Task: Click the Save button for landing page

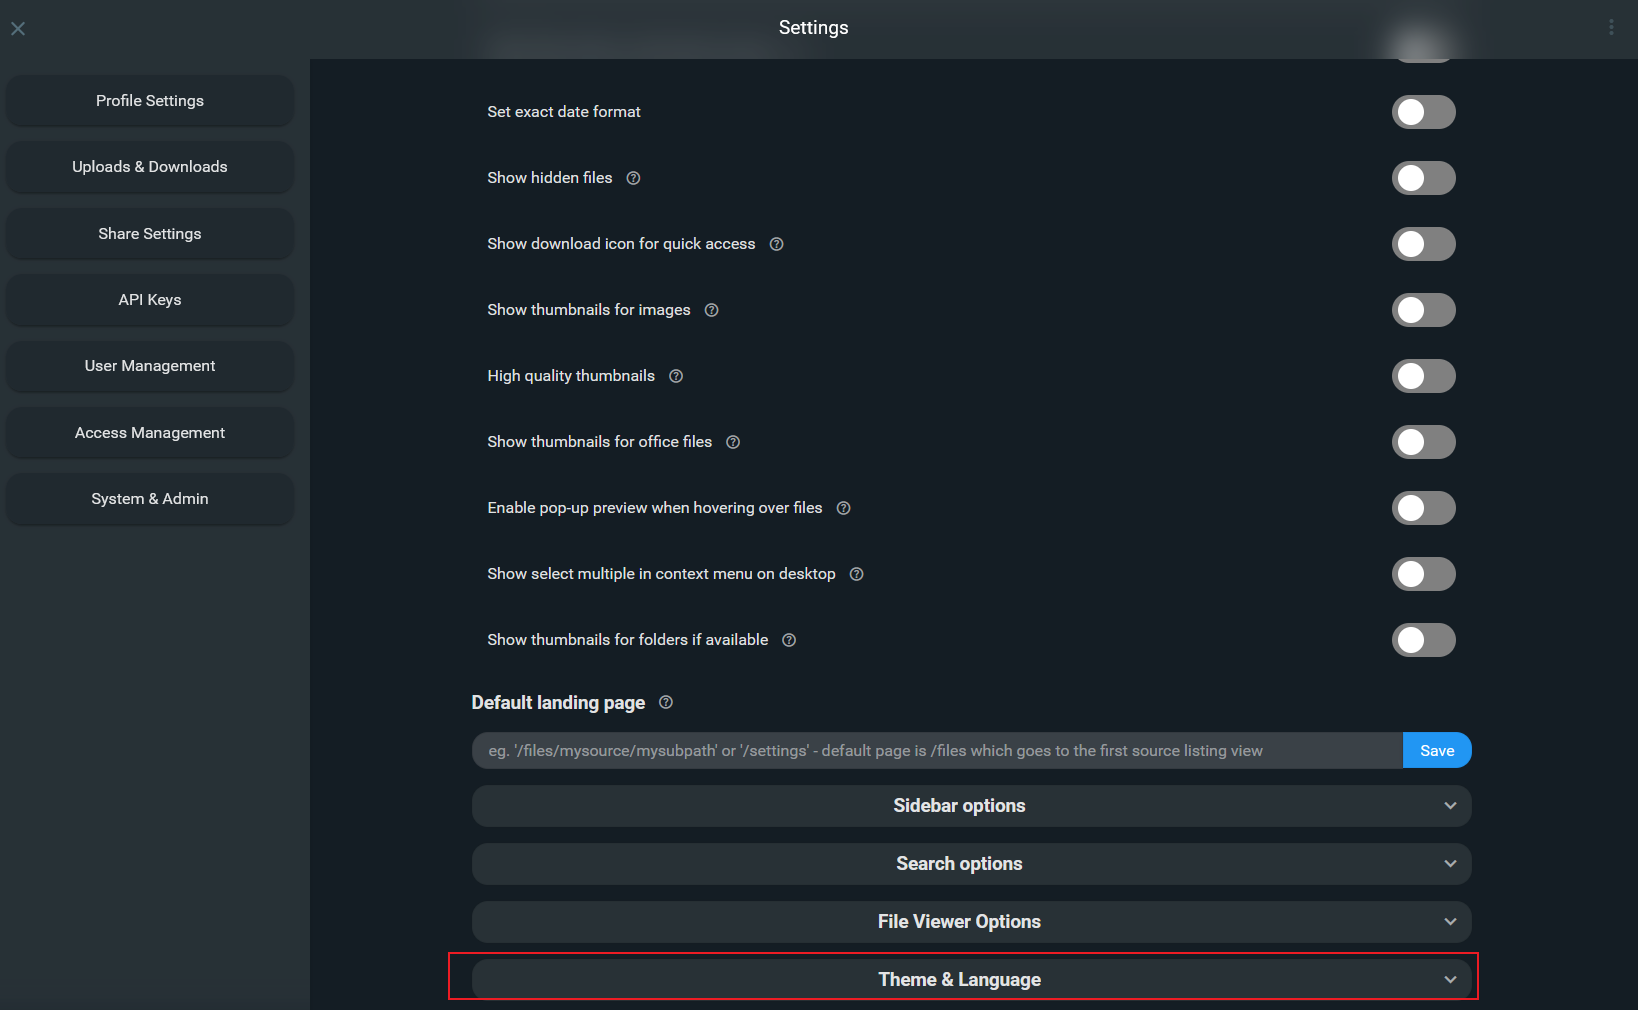Action: pos(1436,751)
